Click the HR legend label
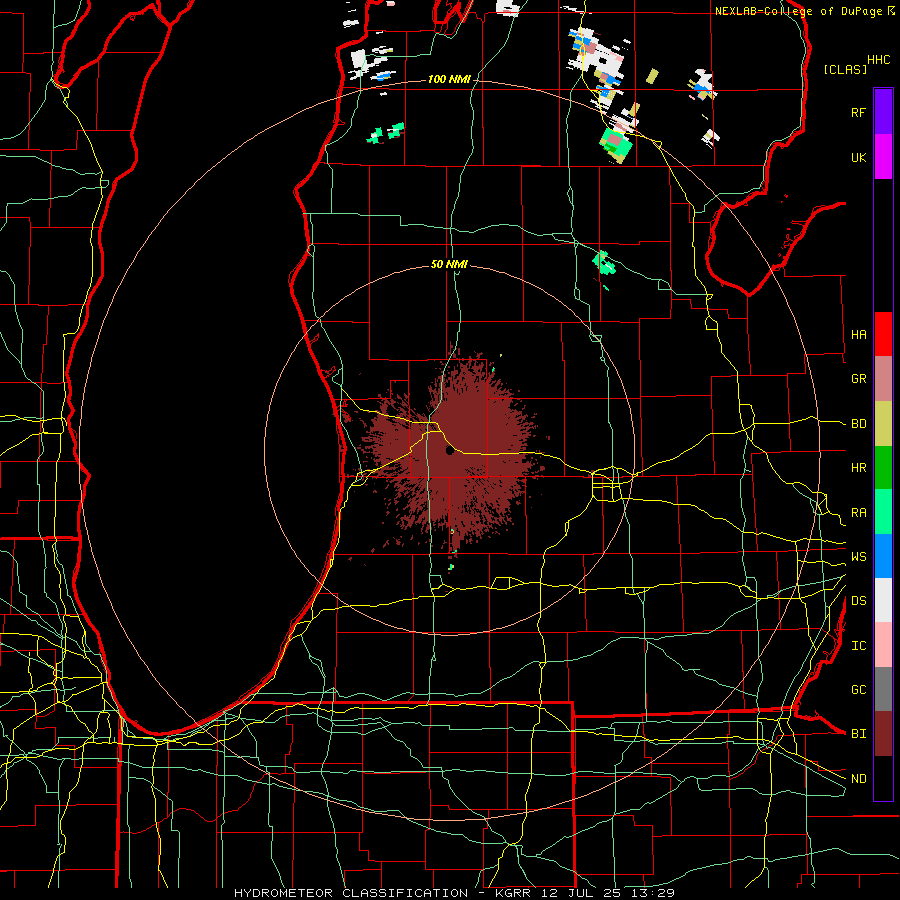900x900 pixels. click(858, 468)
